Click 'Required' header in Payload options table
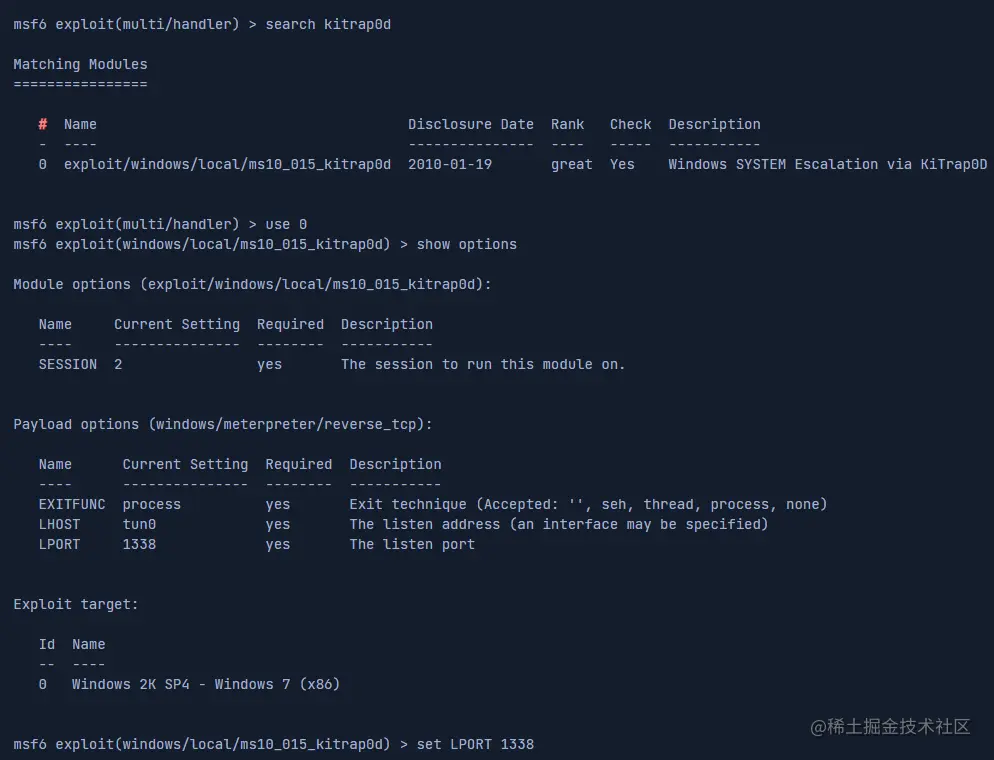 point(299,465)
